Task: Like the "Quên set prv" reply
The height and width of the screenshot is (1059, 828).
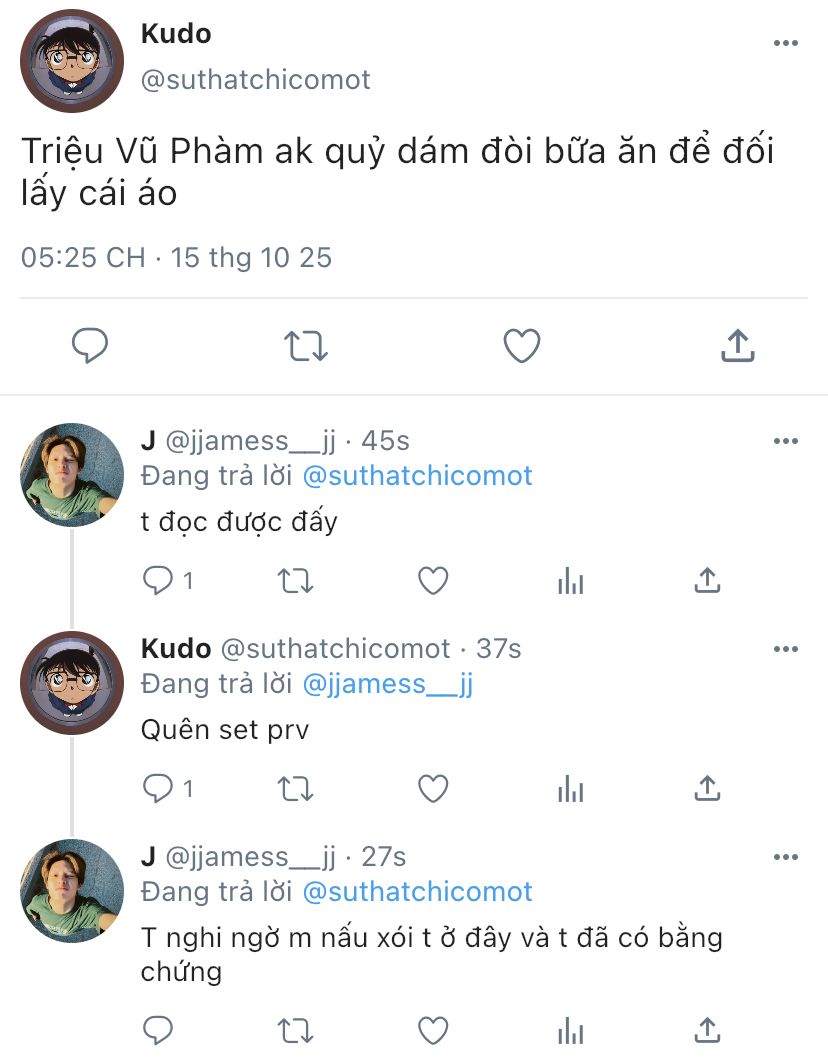Action: point(433,789)
